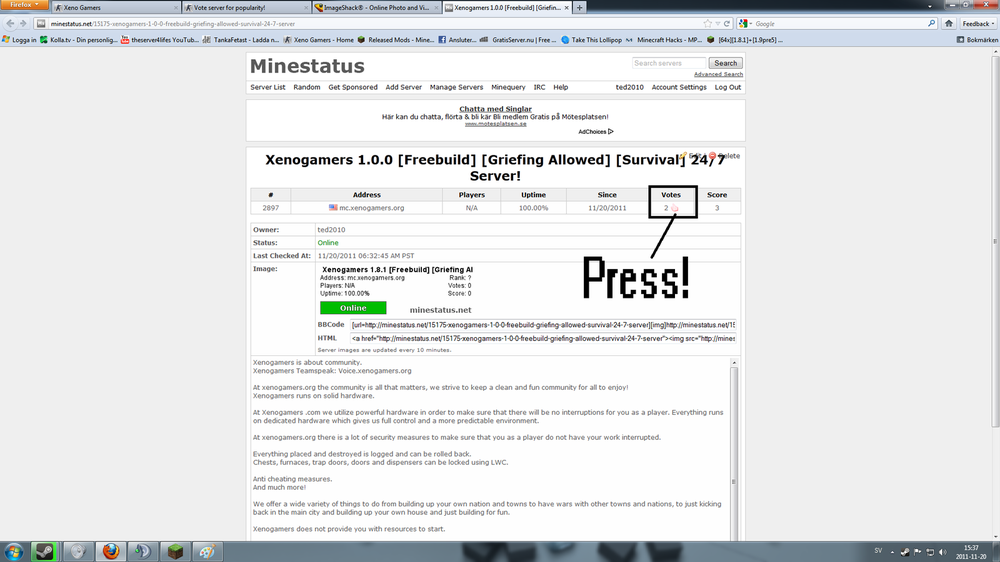
Task: Open the Windows Start menu
Action: tap(13, 552)
